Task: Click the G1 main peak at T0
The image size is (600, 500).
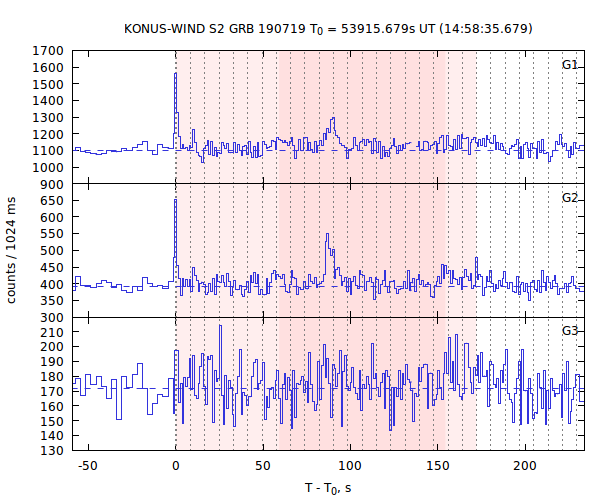Action: pyautogui.click(x=175, y=73)
